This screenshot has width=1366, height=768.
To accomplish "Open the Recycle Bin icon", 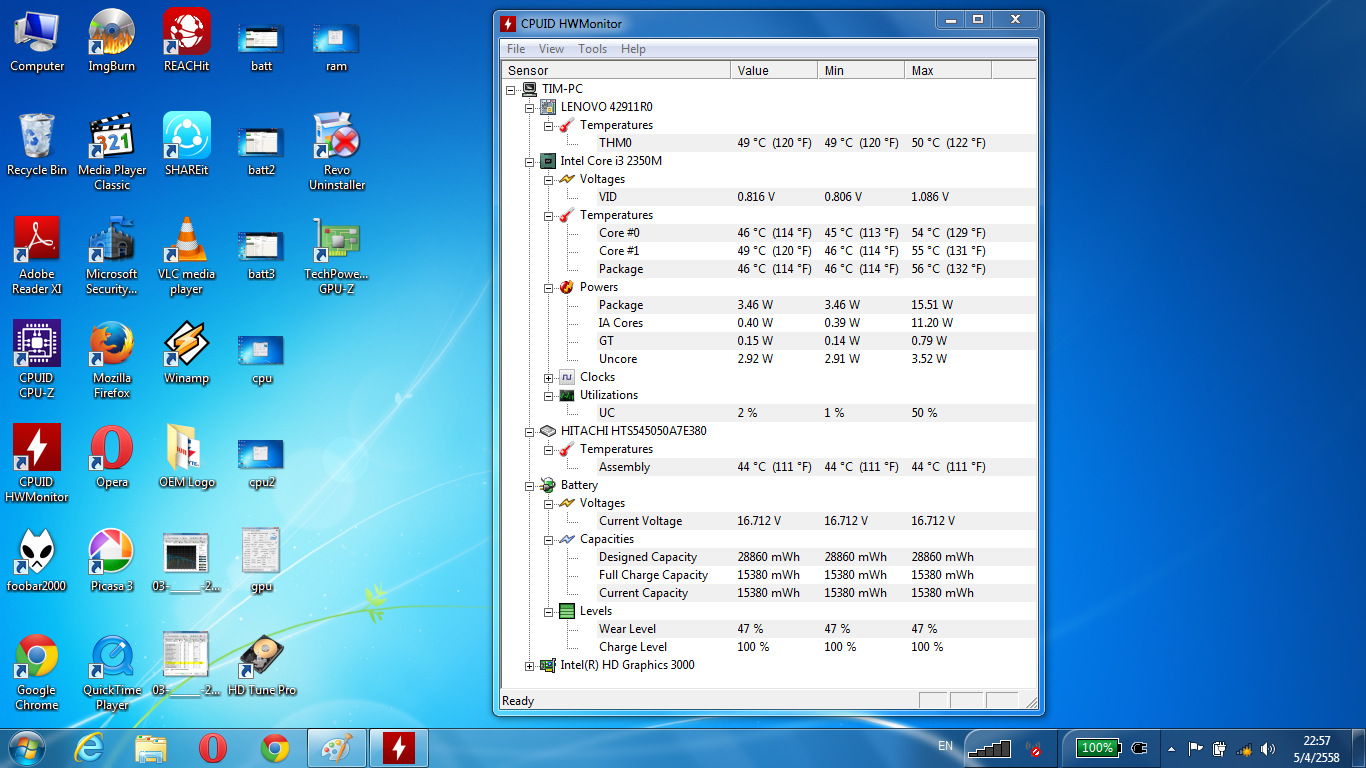I will coord(37,144).
